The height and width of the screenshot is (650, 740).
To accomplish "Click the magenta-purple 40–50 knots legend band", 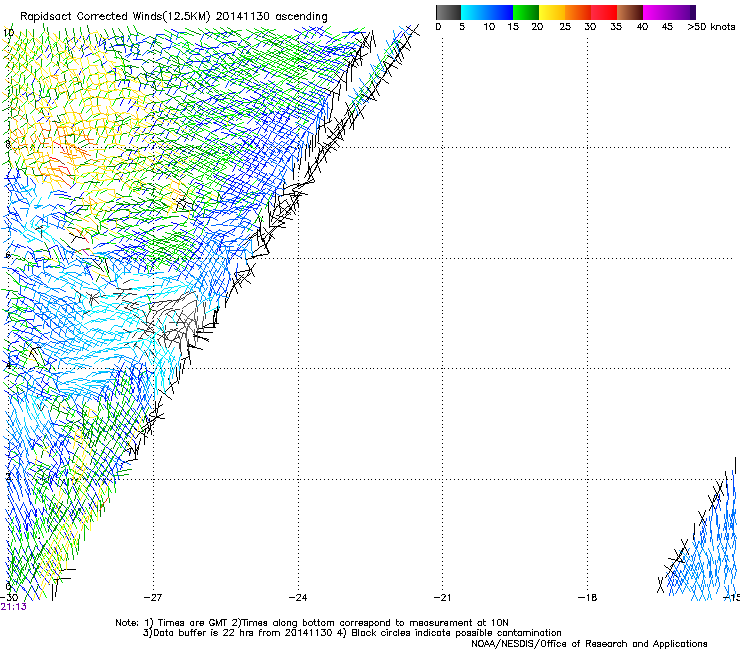I will click(669, 12).
